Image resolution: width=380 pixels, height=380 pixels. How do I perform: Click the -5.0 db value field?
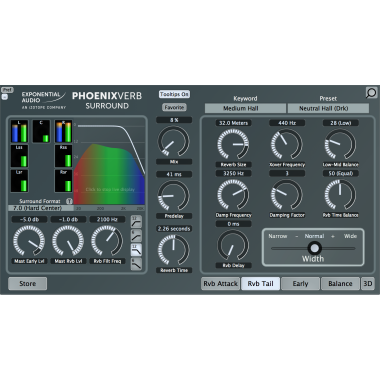29,219
